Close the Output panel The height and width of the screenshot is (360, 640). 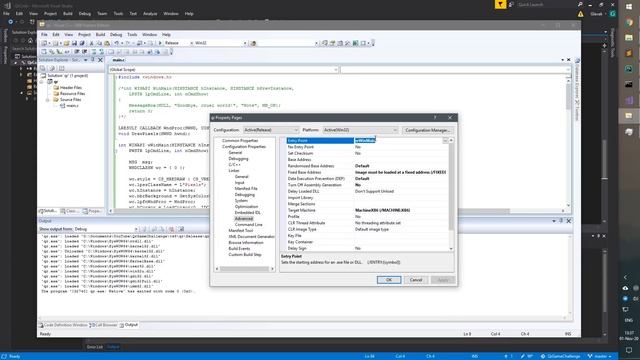click(569, 221)
